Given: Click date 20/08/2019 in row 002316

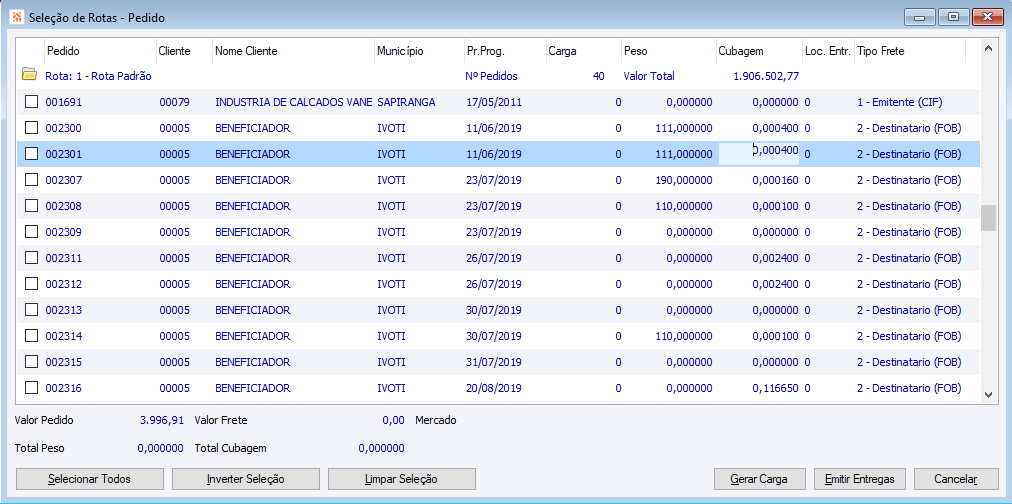Looking at the screenshot, I should [494, 388].
